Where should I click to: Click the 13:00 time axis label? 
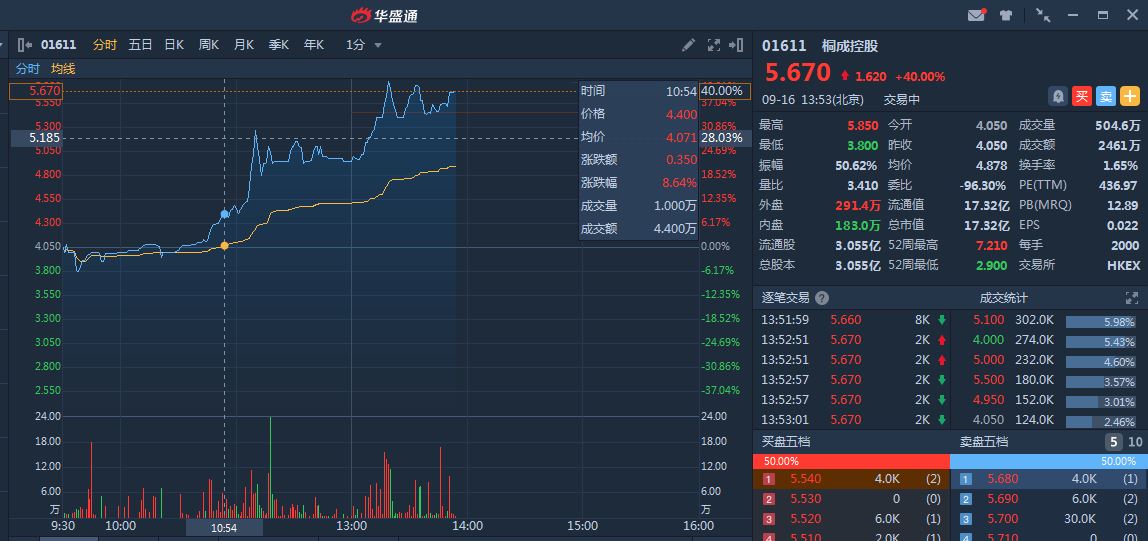[x=351, y=526]
